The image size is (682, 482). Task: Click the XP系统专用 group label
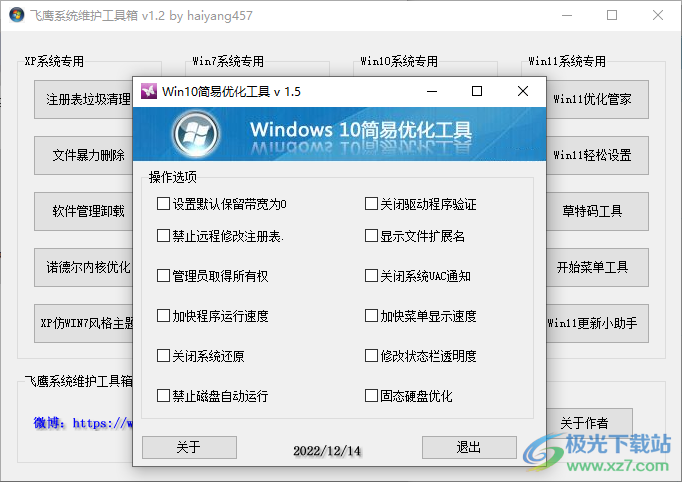click(x=54, y=61)
